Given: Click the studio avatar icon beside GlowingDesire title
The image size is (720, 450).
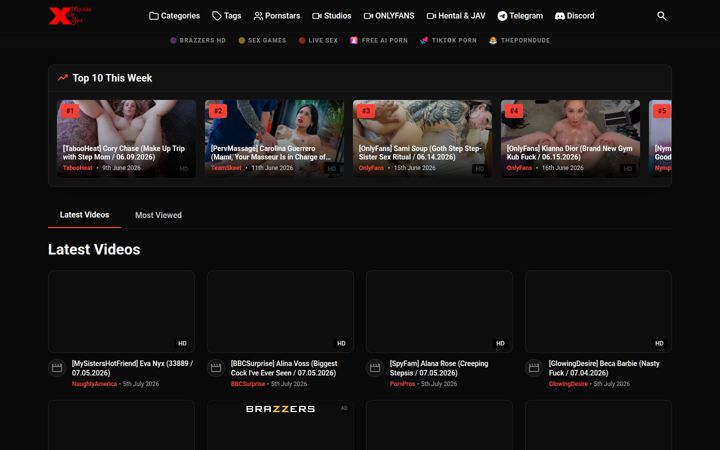Looking at the screenshot, I should (534, 368).
